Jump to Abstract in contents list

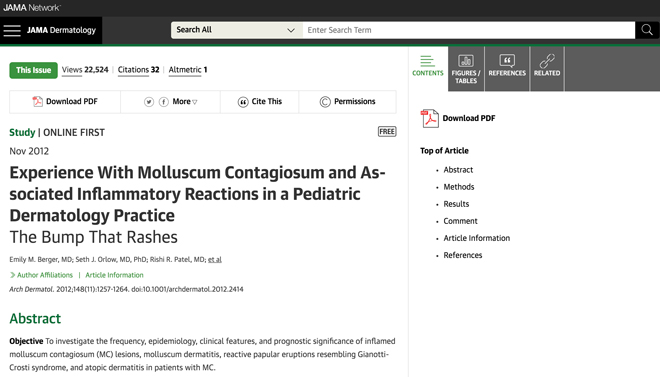[458, 170]
